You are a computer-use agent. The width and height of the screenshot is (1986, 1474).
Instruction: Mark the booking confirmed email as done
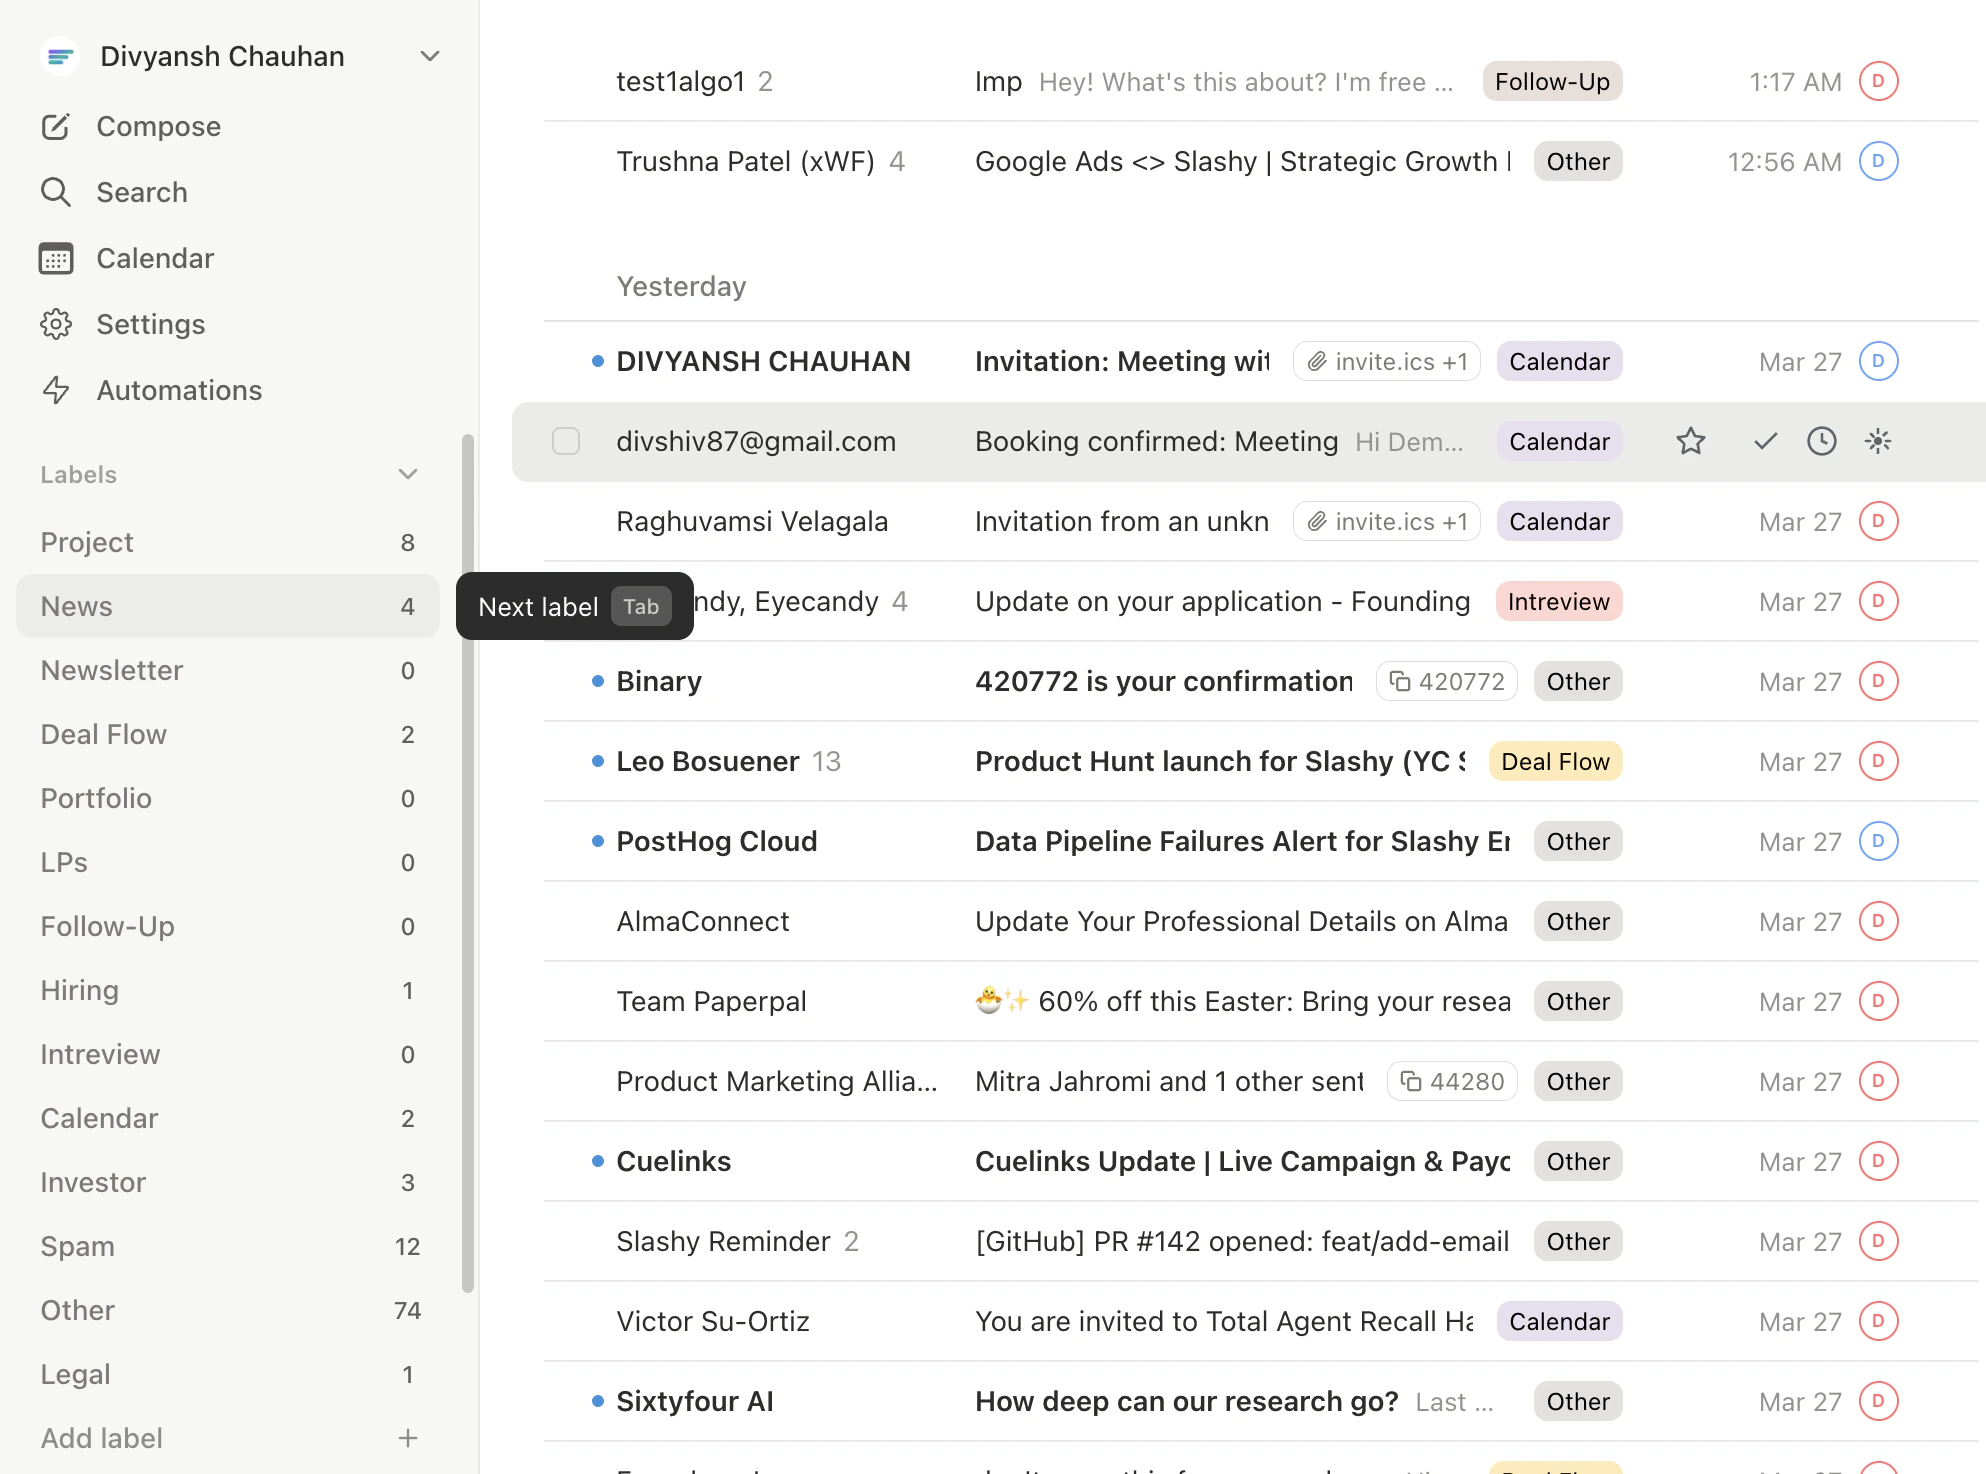tap(1763, 441)
